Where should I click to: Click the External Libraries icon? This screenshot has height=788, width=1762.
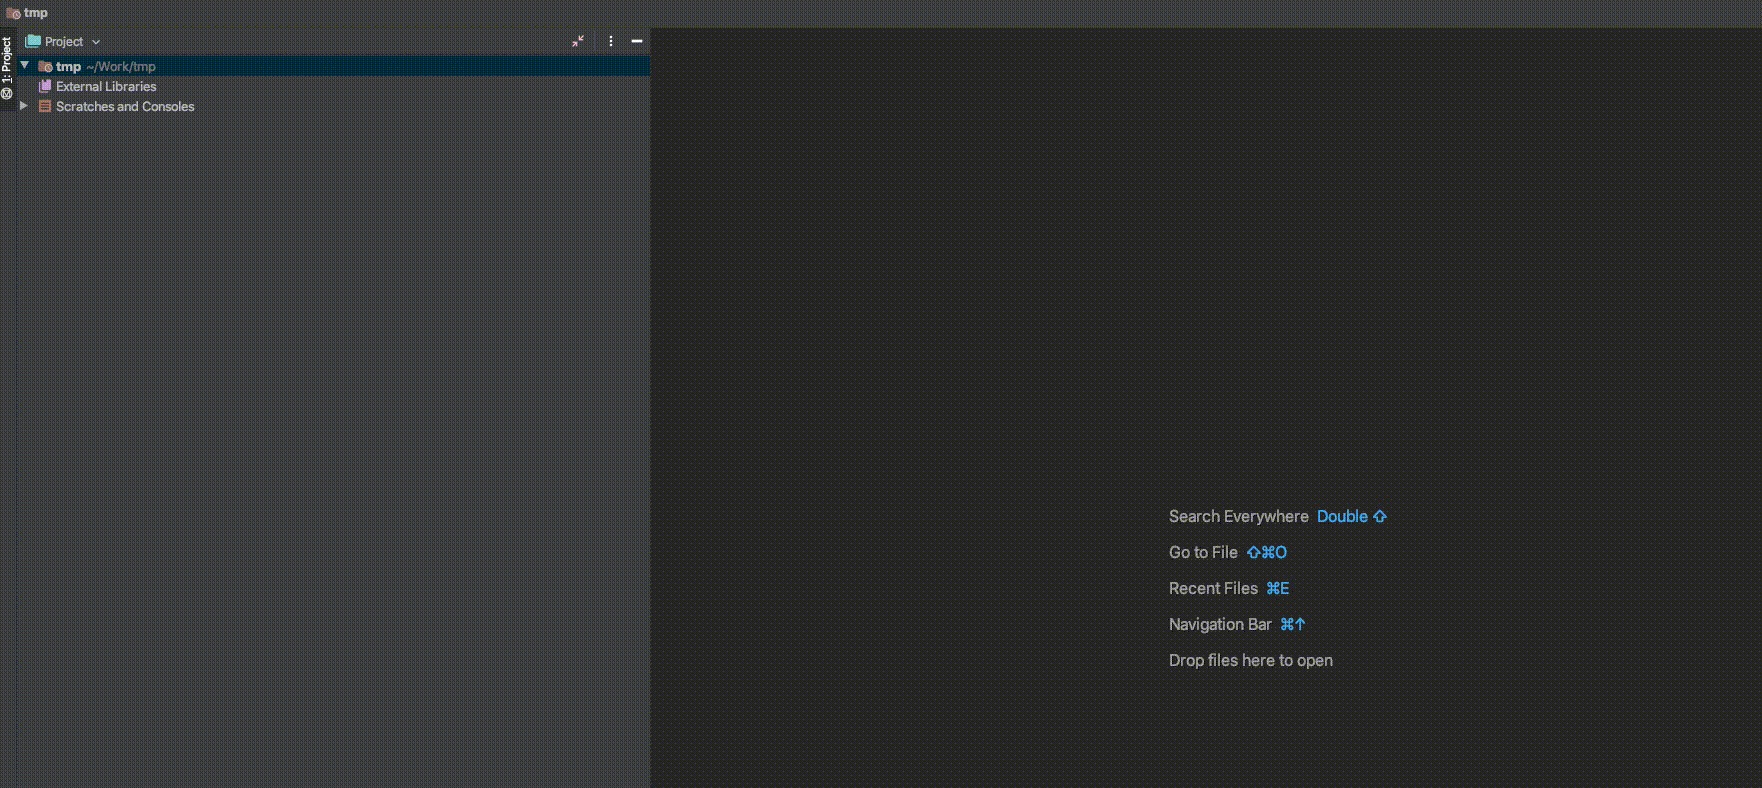tap(45, 87)
